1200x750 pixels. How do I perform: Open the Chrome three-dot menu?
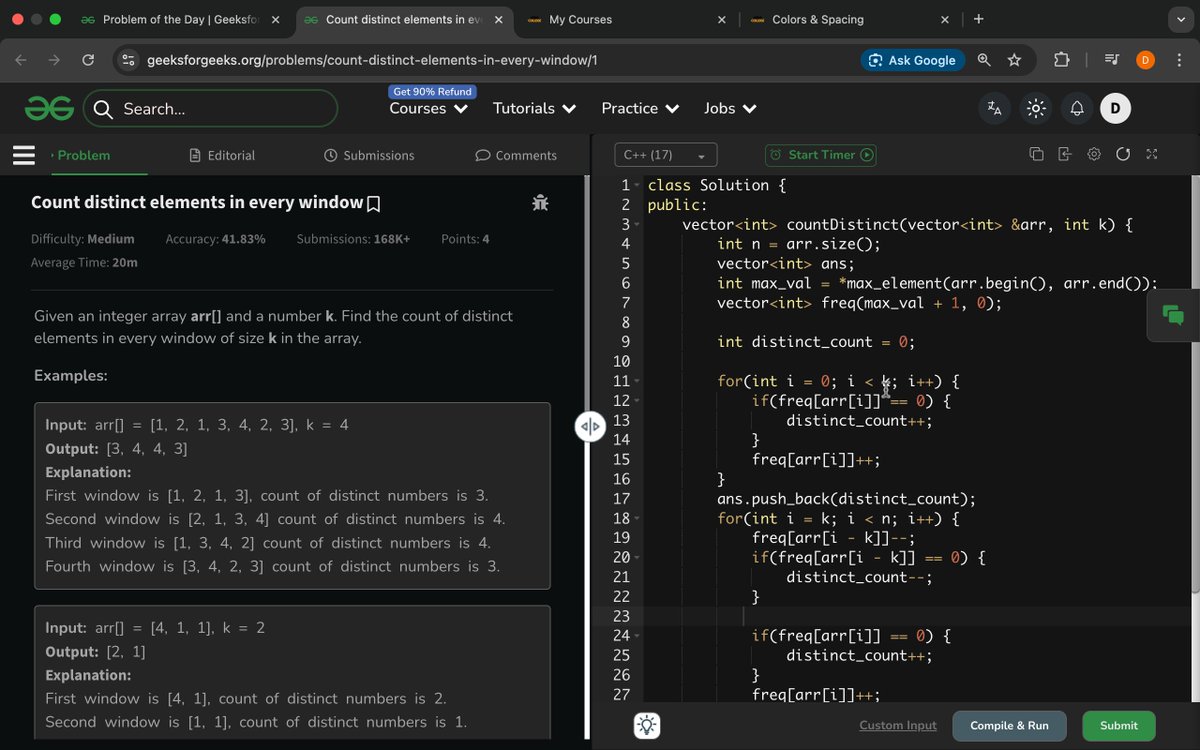pos(1180,60)
